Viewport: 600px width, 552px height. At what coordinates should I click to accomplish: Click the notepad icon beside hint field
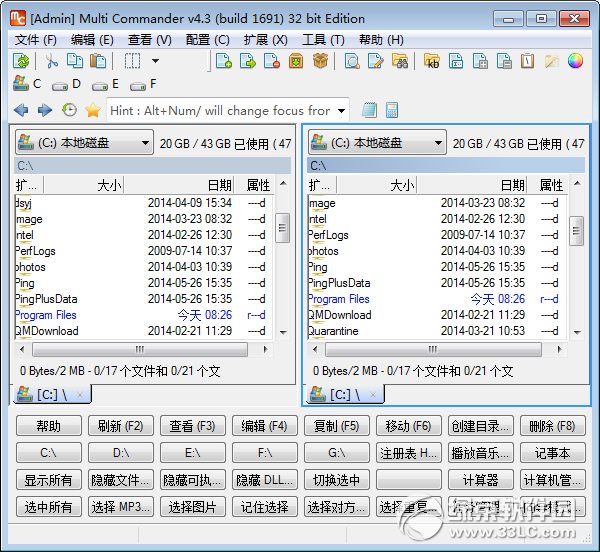click(x=369, y=111)
